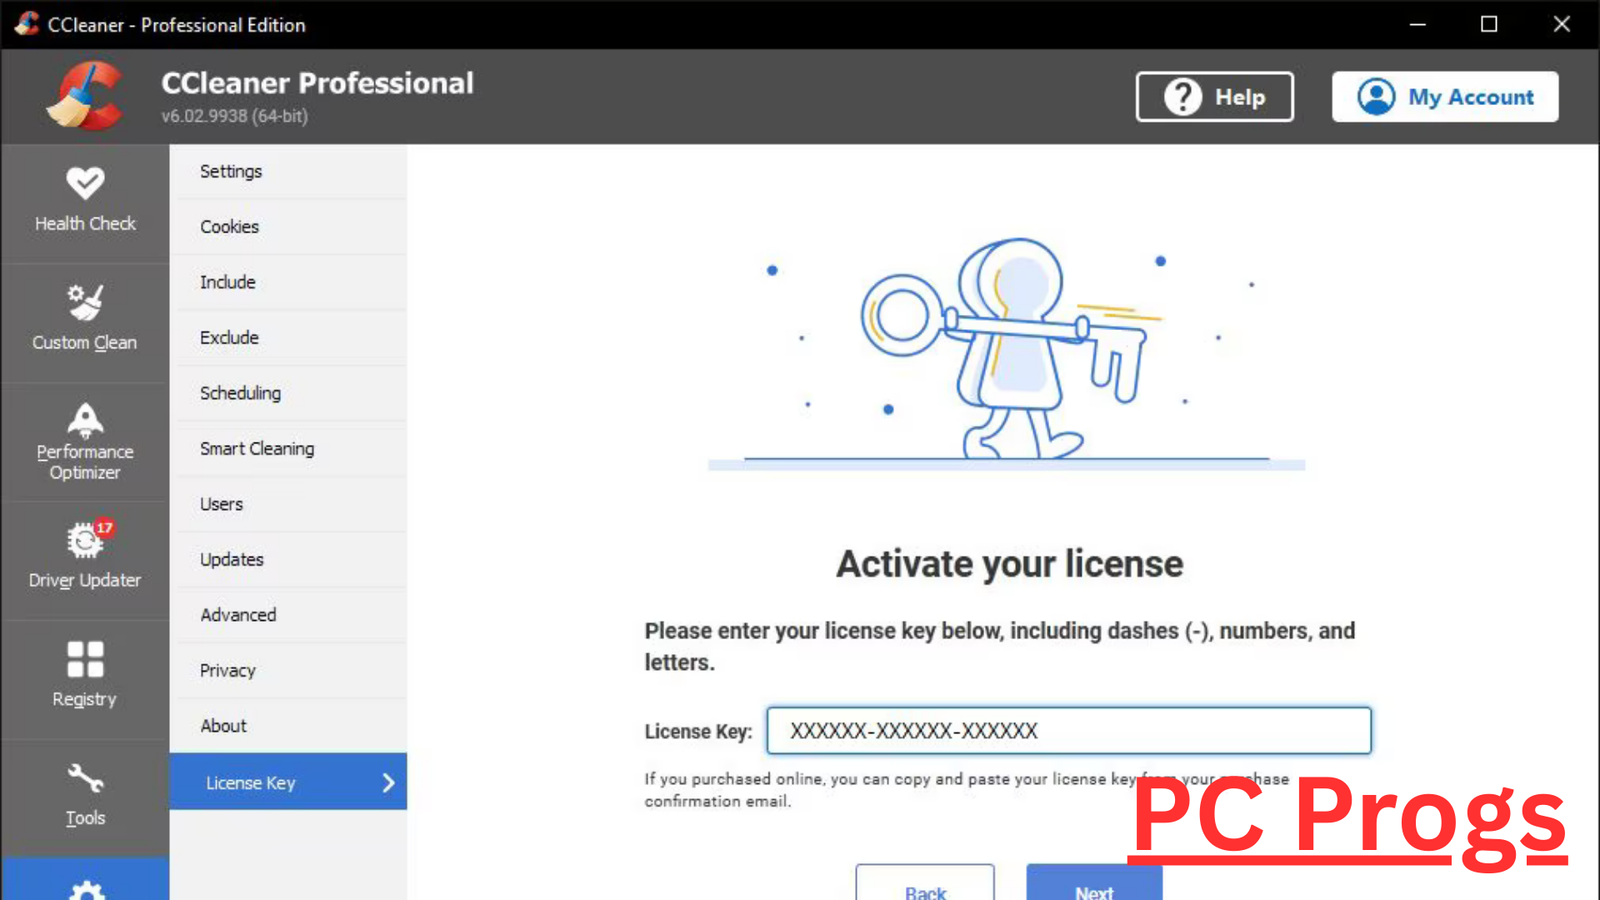This screenshot has width=1600, height=900.
Task: Open the Cookies options page
Action: point(288,227)
